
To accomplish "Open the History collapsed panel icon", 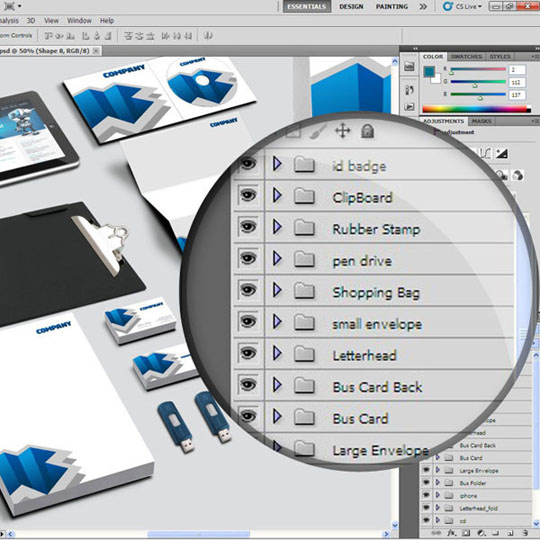I will (x=409, y=90).
